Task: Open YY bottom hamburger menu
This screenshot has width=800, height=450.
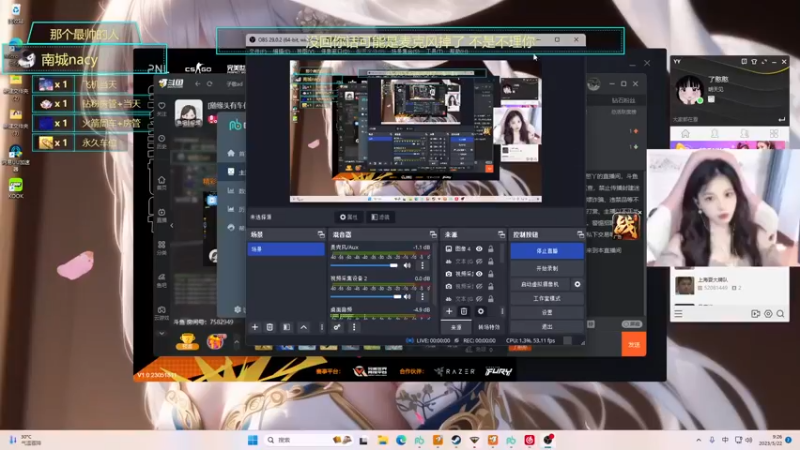Action: point(678,314)
